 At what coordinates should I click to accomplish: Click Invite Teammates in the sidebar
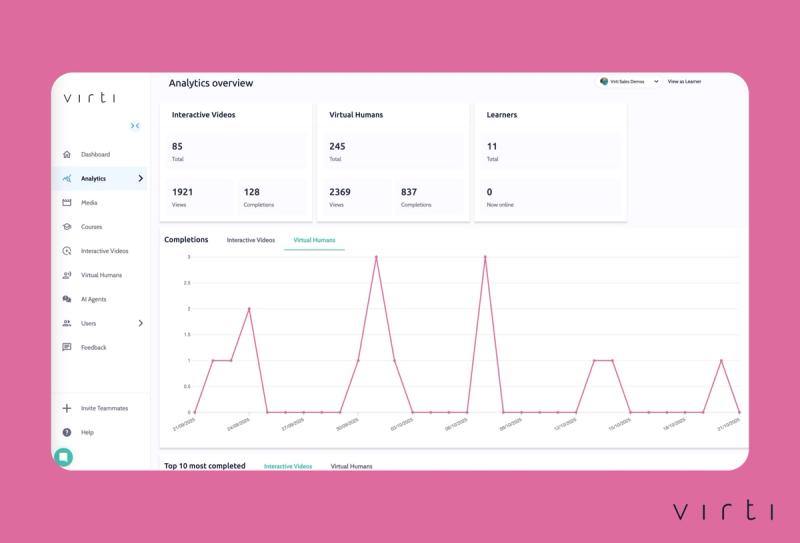click(x=104, y=408)
